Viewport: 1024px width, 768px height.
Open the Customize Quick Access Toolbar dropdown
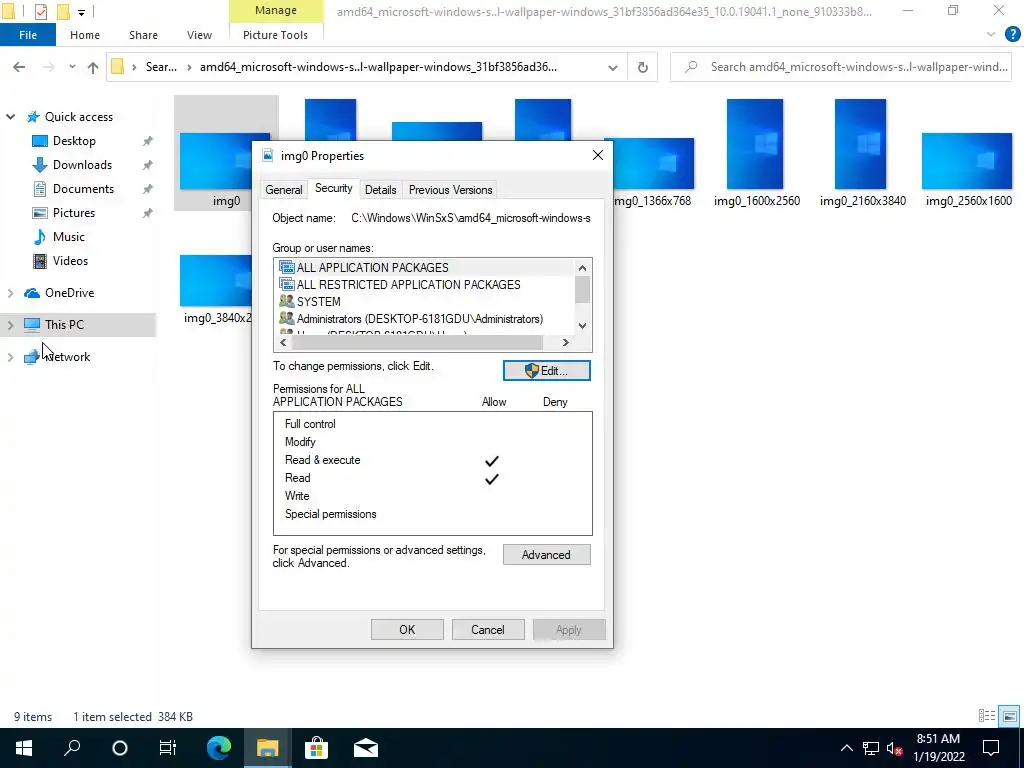tap(81, 12)
